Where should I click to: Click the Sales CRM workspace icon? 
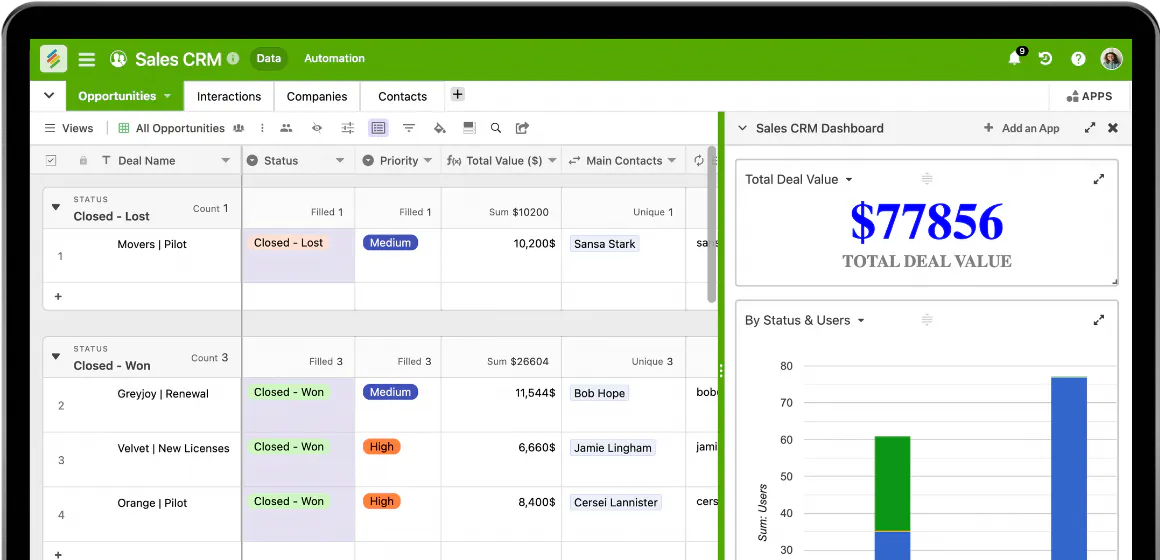click(x=118, y=59)
